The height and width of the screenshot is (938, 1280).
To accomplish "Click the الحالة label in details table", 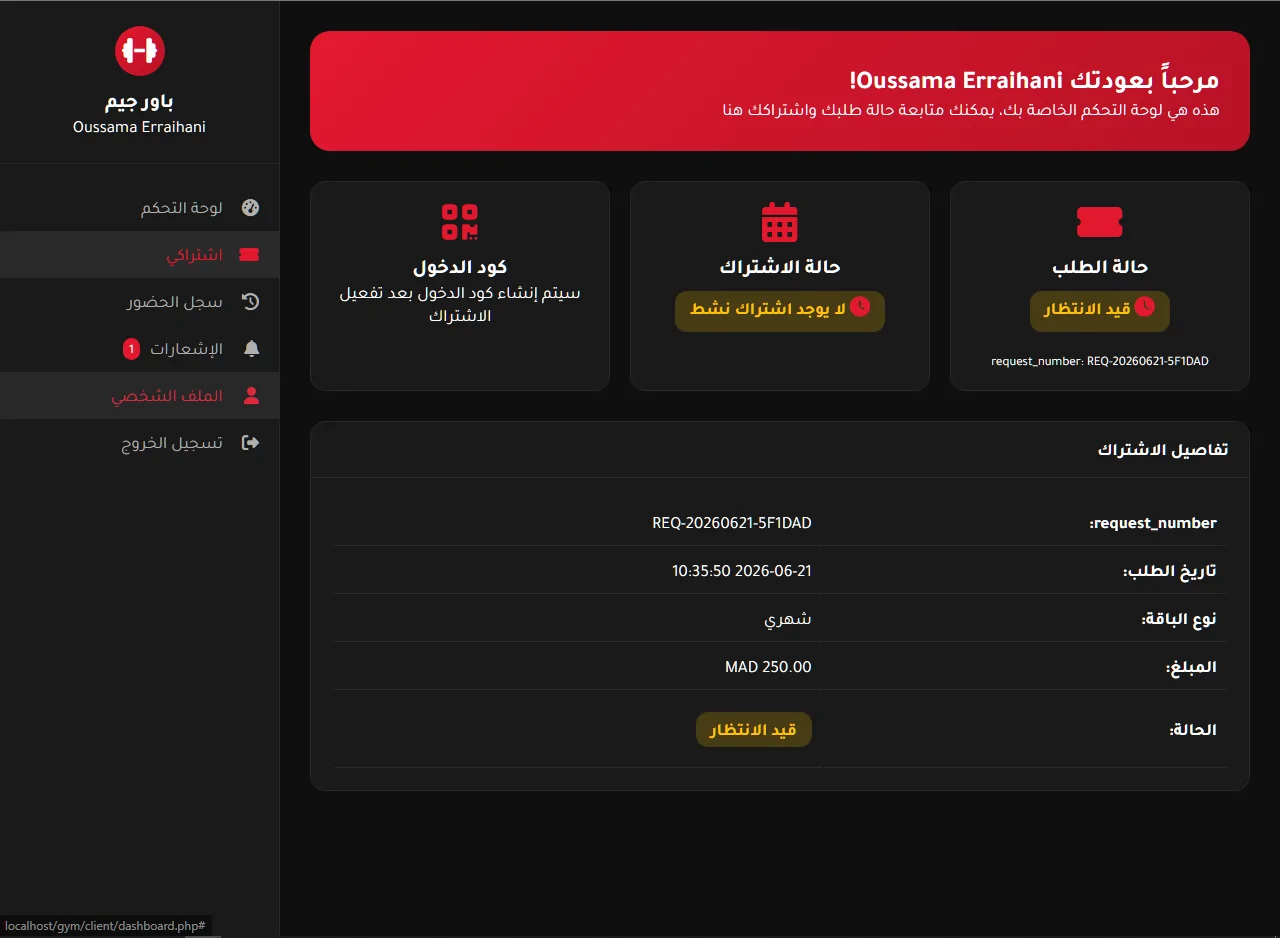I will pos(1193,730).
